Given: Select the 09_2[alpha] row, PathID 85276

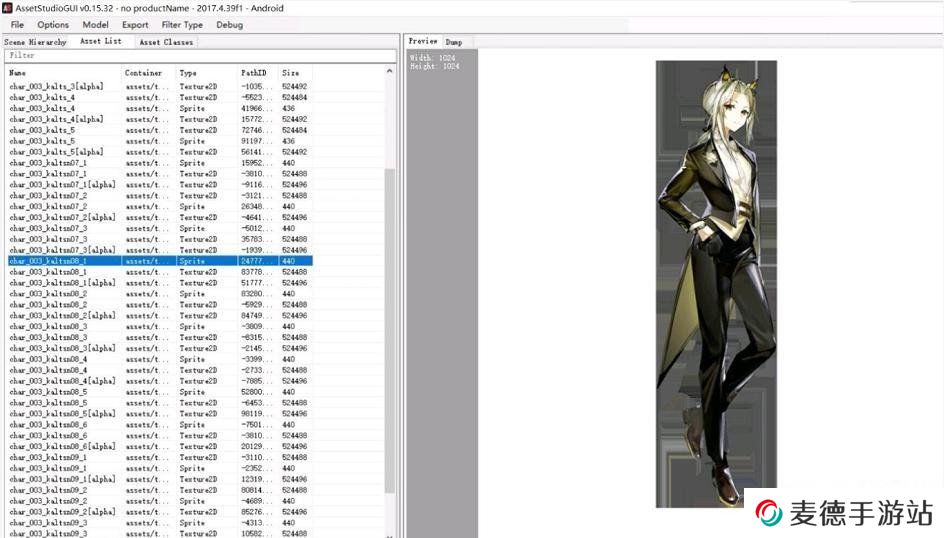Looking at the screenshot, I should tap(160, 512).
